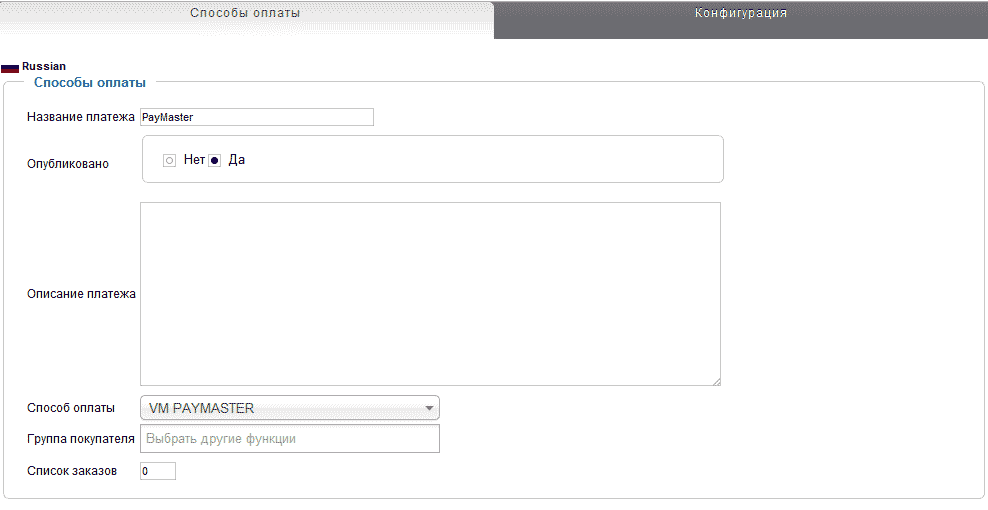Focus the Название платежа field containing PayMaster
Viewport: 988px width, 510px height.
point(257,117)
